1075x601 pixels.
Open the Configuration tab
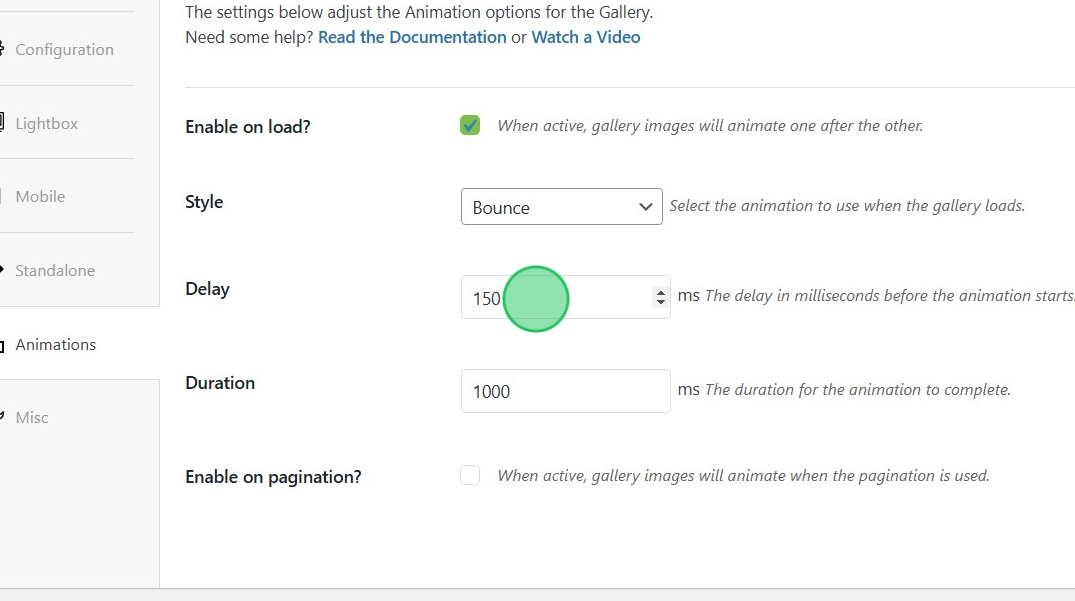coord(64,50)
